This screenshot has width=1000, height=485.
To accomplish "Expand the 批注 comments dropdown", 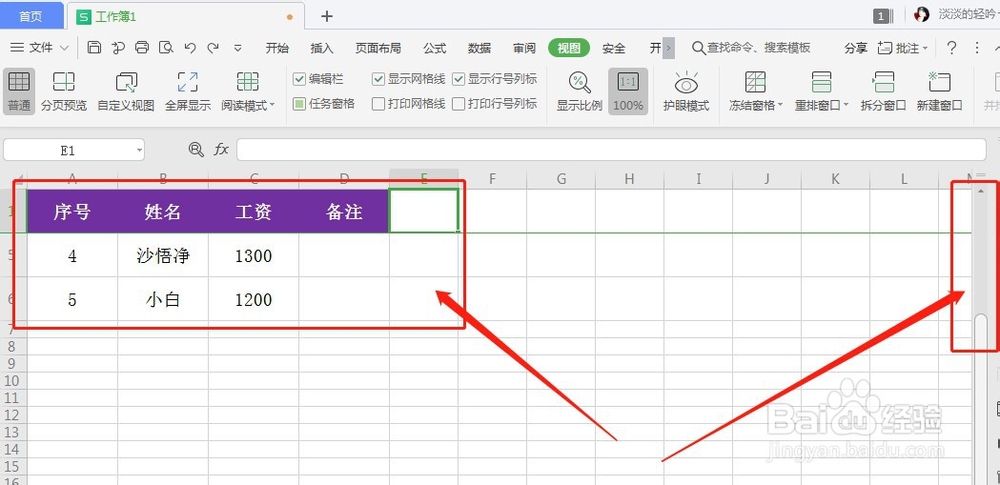I will [x=925, y=48].
